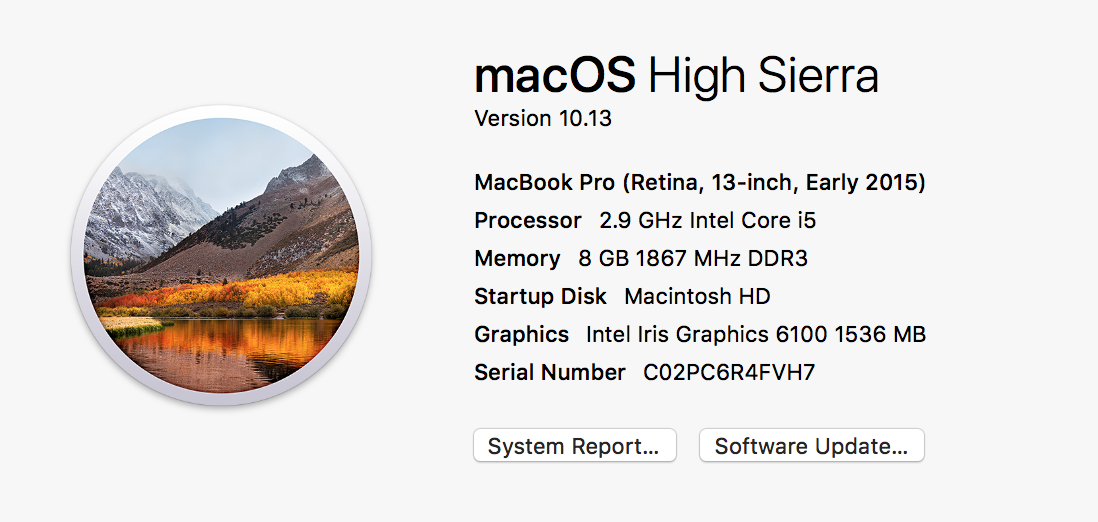Screen dimensions: 1098x522
Task: Click the Serial Number label
Action: pos(549,372)
